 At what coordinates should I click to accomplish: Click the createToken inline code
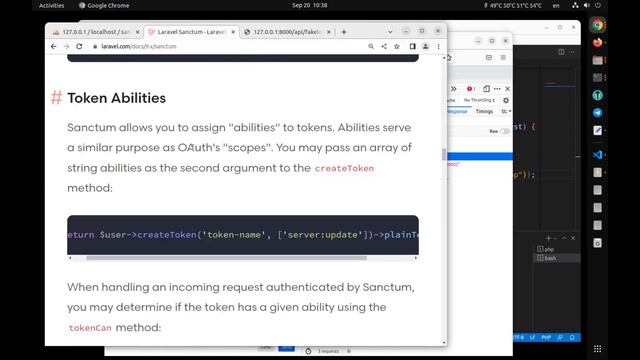344,168
